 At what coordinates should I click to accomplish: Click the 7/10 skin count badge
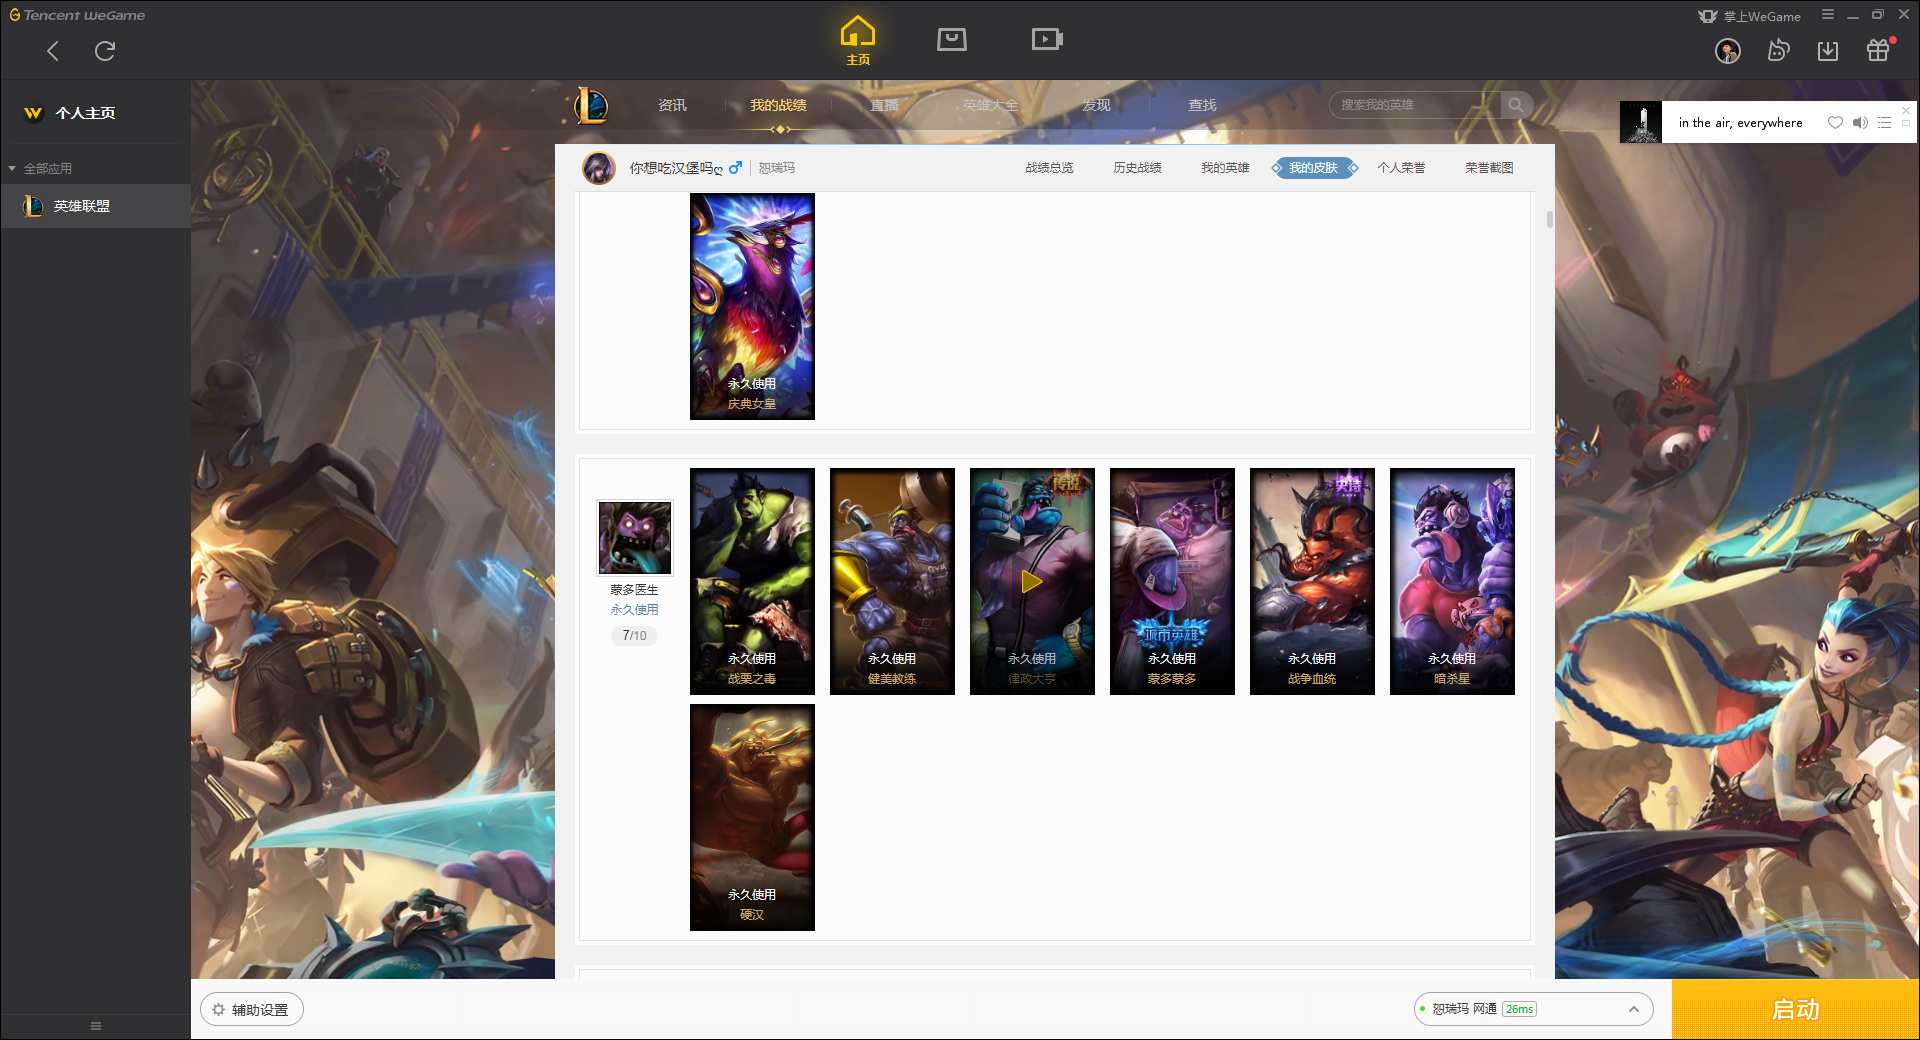(x=635, y=636)
